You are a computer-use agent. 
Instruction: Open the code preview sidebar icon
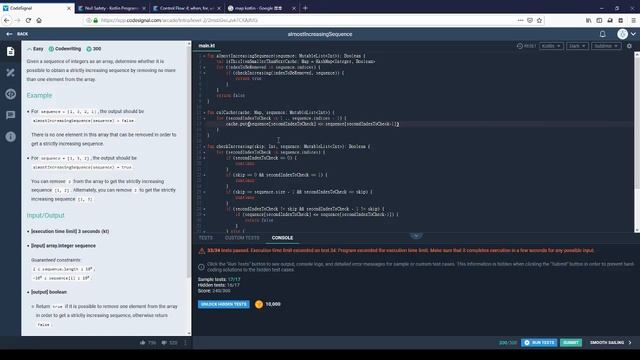point(11,94)
